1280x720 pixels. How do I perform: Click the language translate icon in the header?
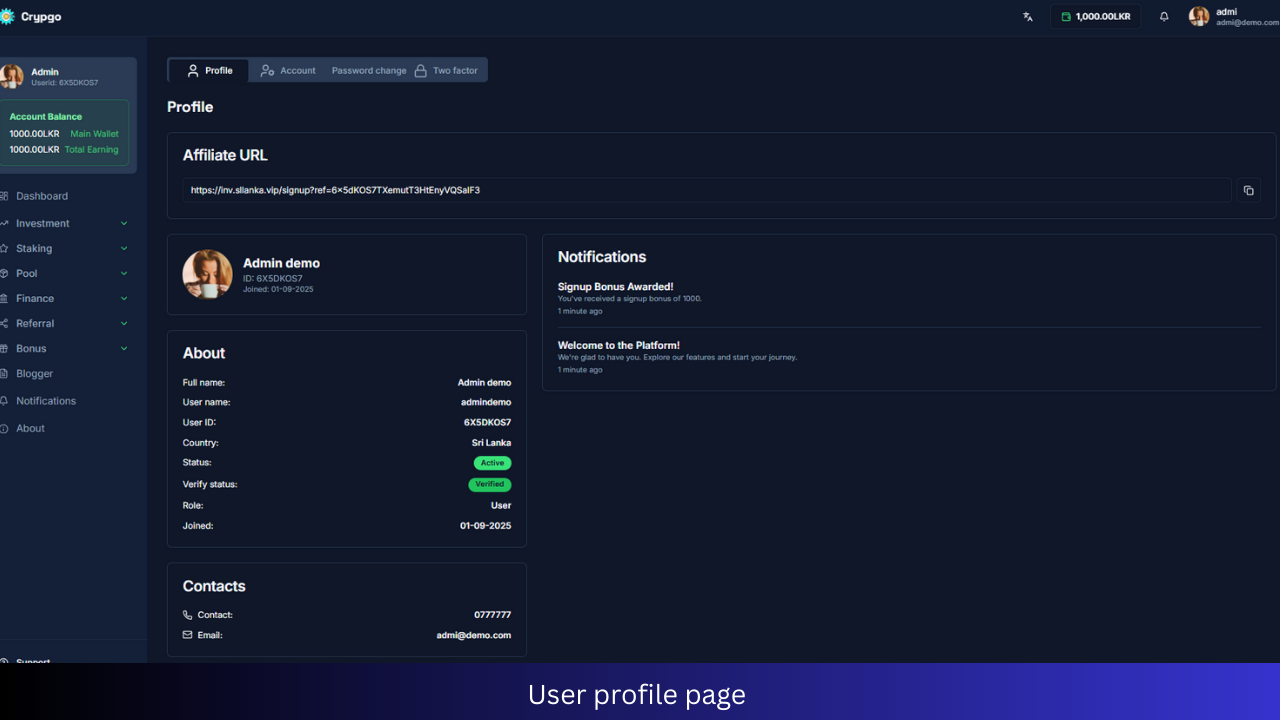click(1027, 16)
